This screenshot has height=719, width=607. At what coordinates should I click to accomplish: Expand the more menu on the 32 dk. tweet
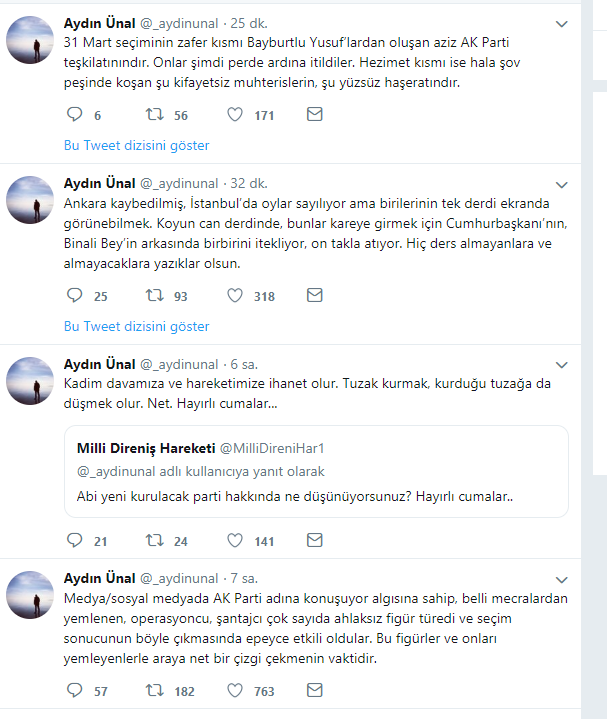pos(562,185)
